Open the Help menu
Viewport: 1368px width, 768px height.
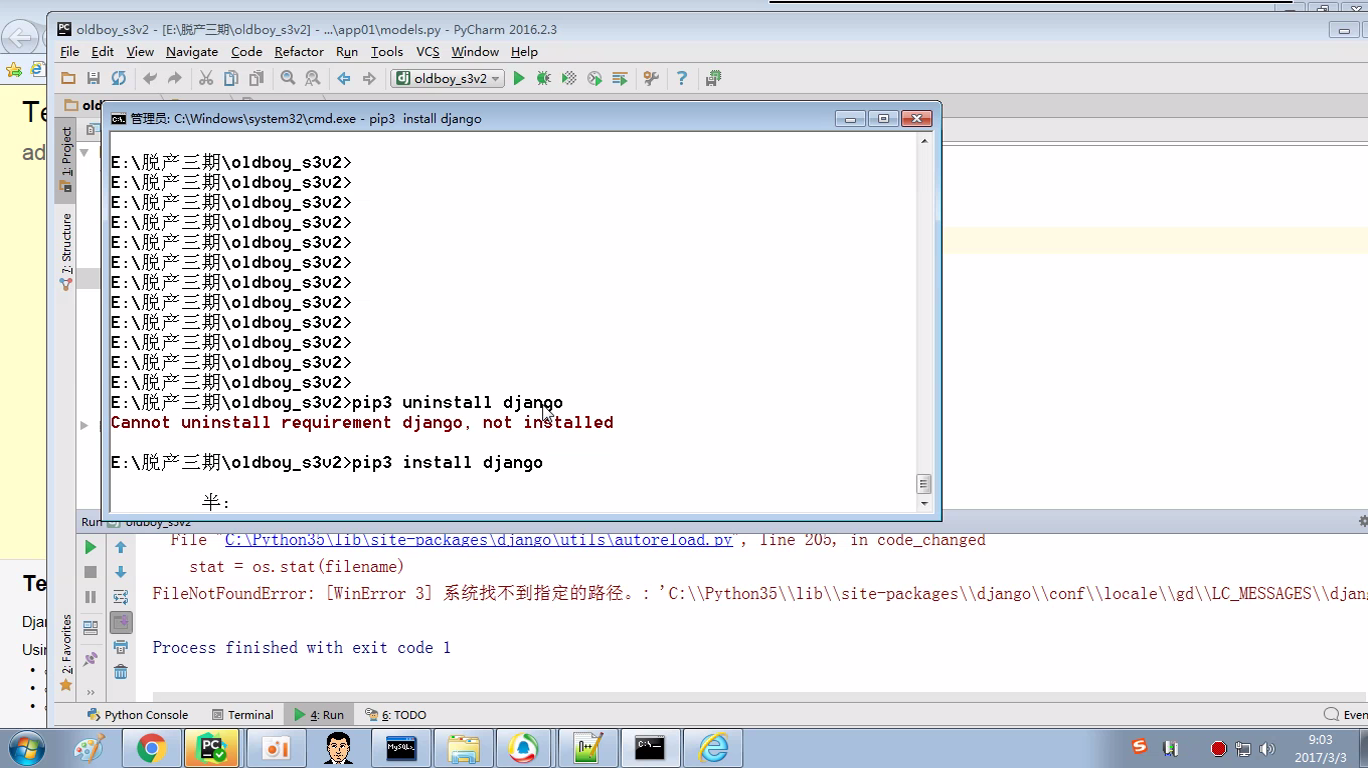coord(524,52)
